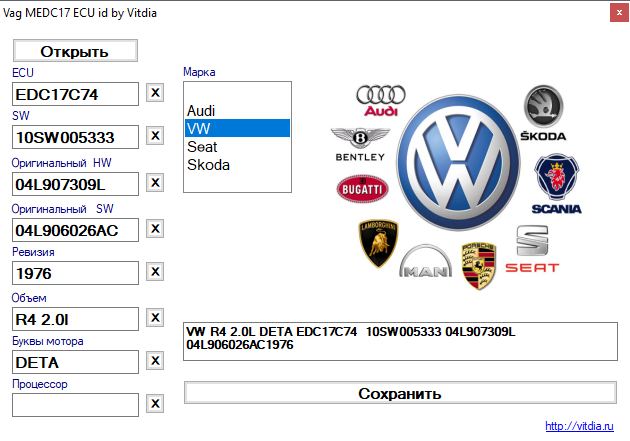Click into the original HW field 04L907309L

click(76, 184)
